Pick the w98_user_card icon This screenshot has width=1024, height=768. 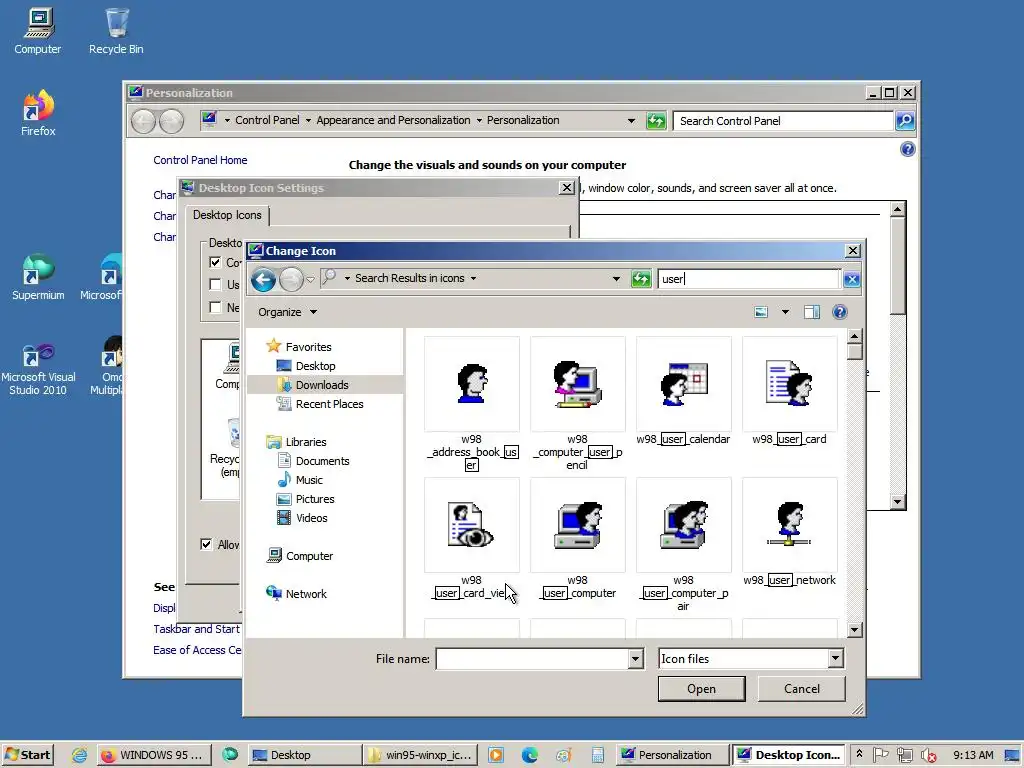[789, 384]
